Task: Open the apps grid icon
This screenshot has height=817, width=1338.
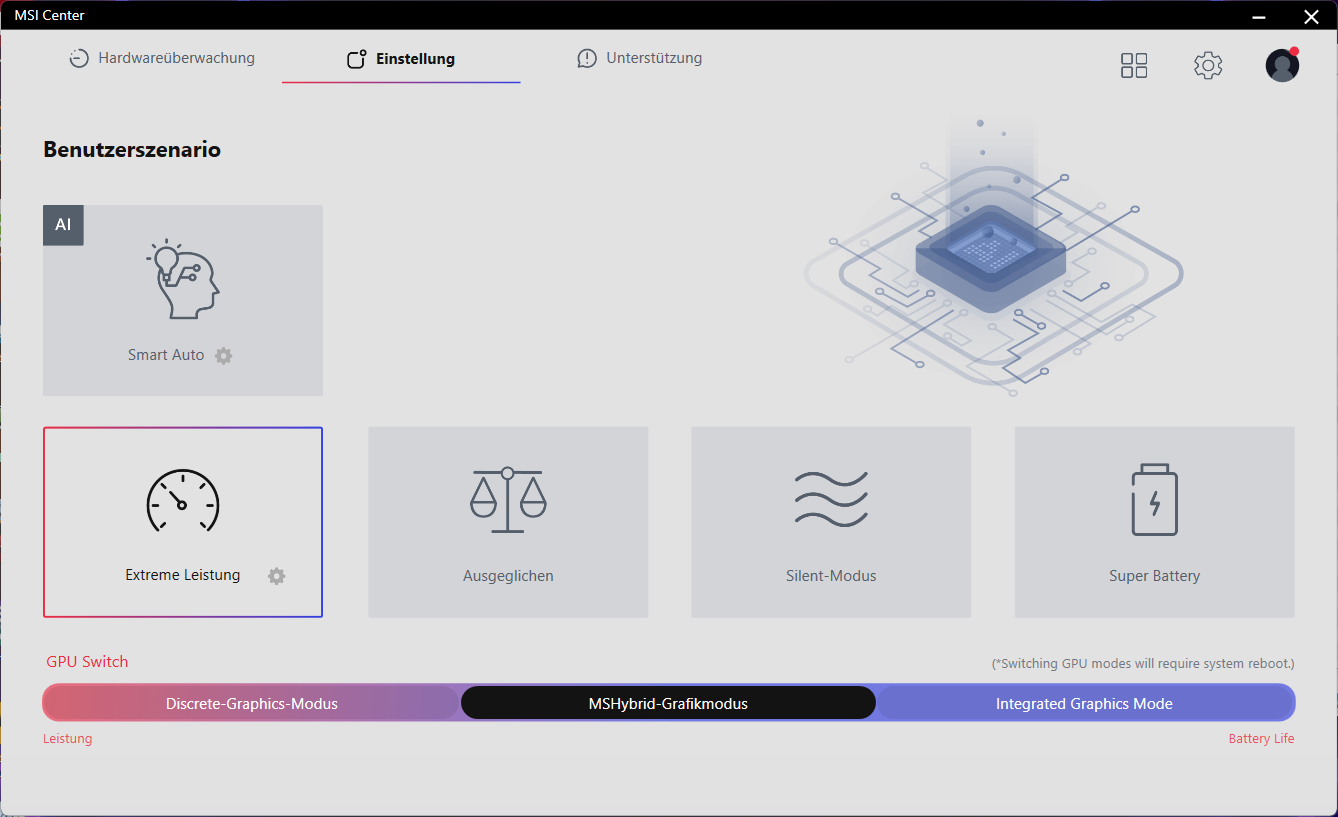Action: (x=1134, y=66)
